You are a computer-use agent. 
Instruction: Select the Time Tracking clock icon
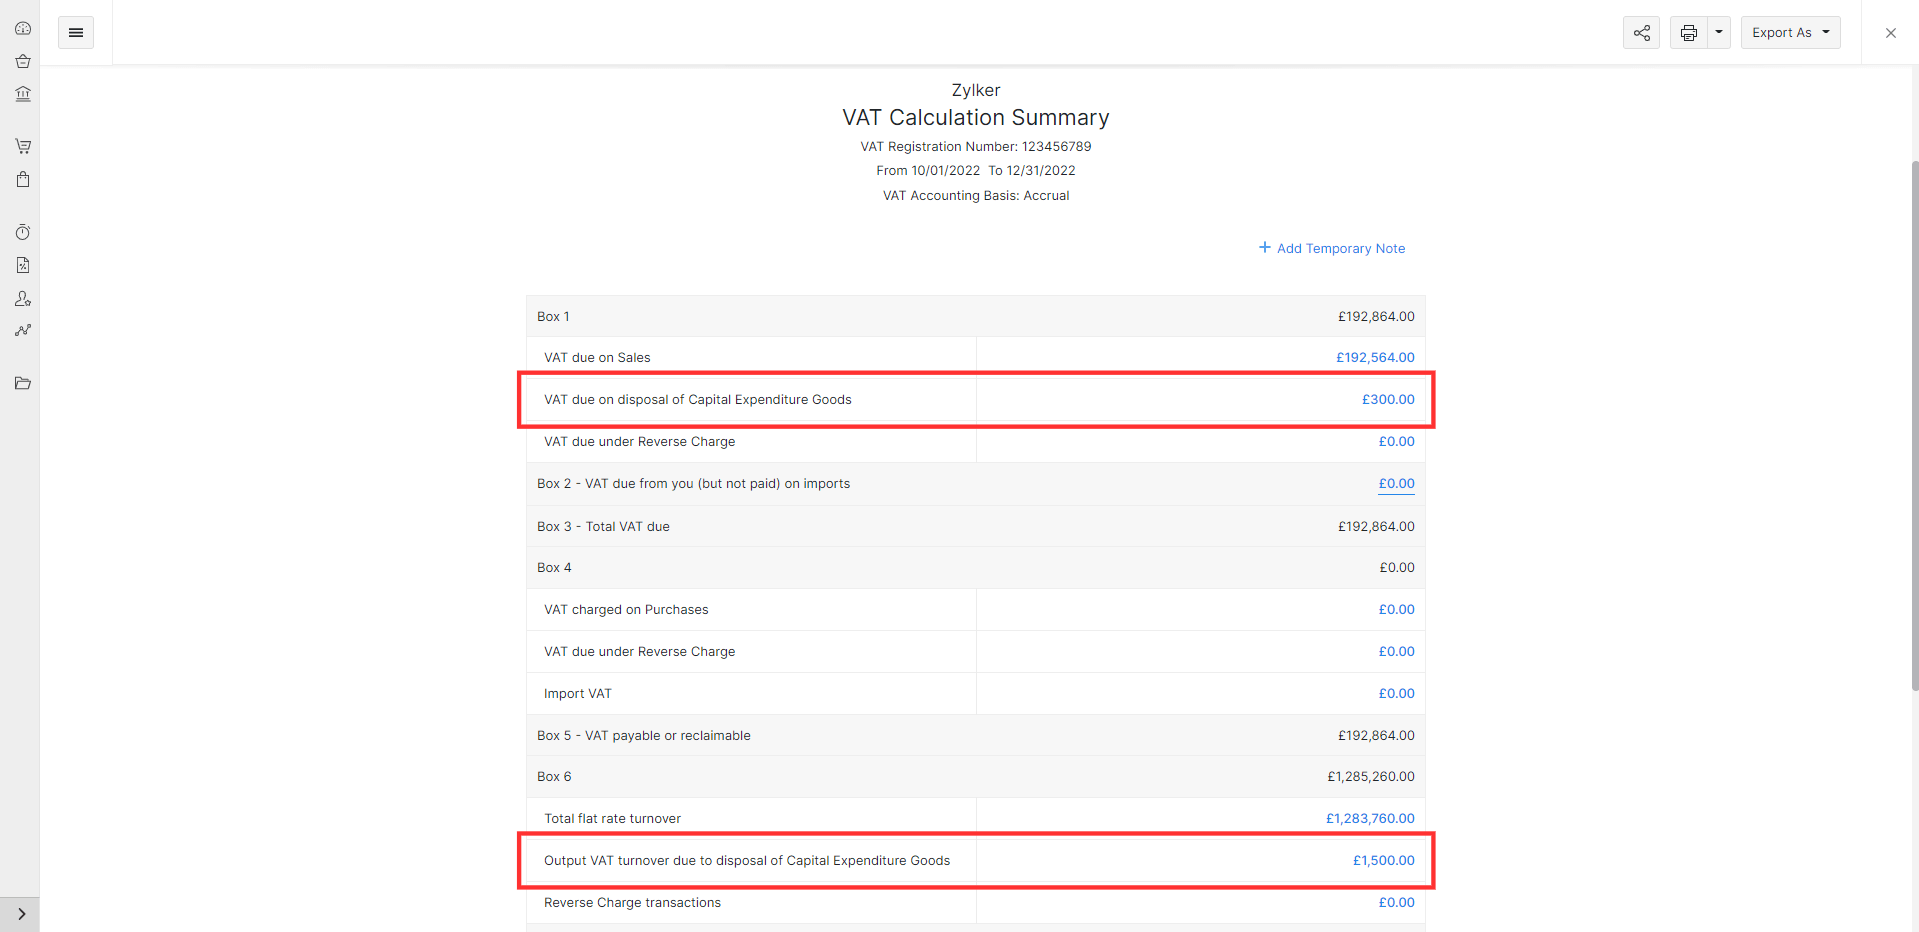23,231
